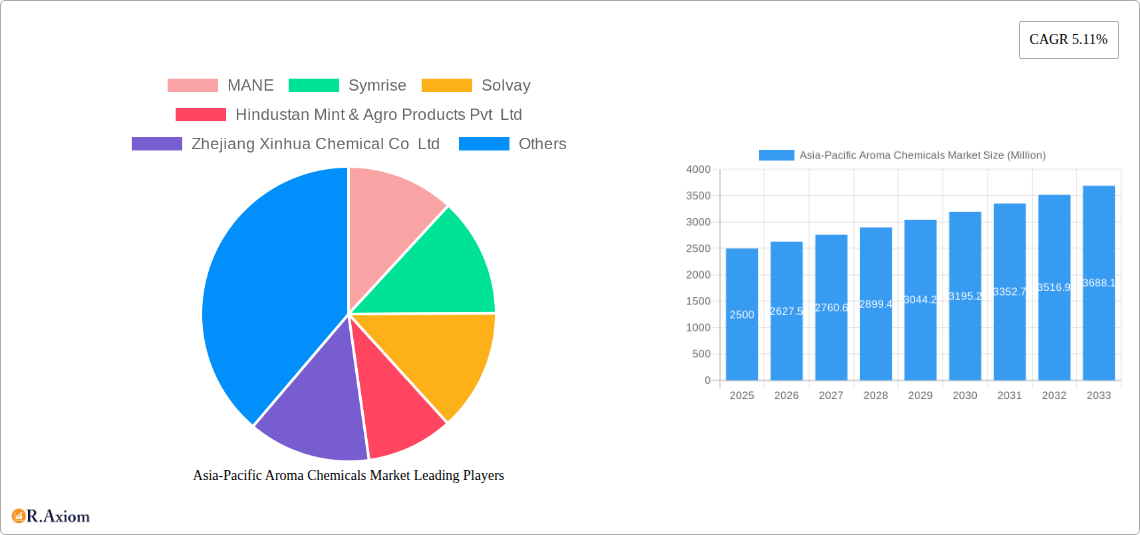
Task: Toggle the Hindustan Mint & Agro legend swatch
Action: pyautogui.click(x=201, y=114)
